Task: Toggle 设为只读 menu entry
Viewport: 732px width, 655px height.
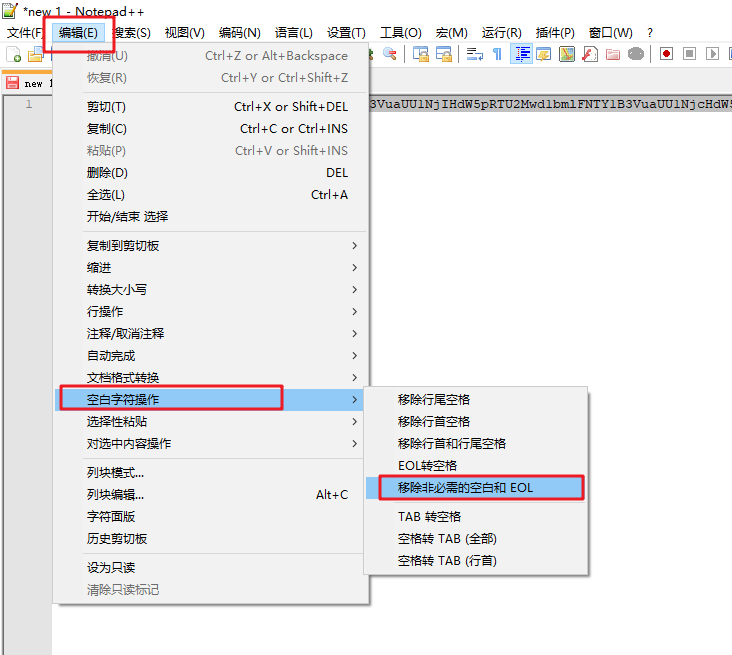Action: click(x=211, y=568)
